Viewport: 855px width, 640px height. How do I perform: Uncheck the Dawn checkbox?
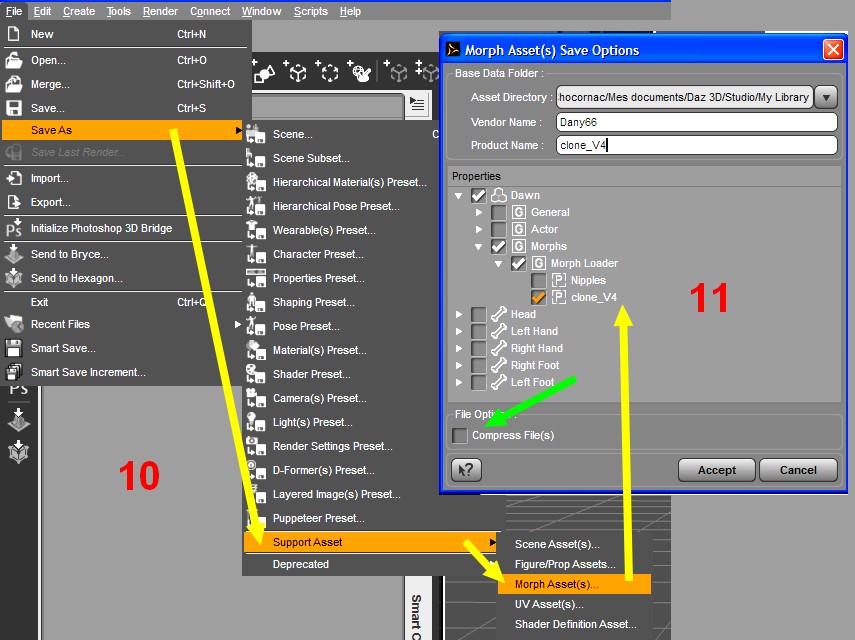[x=478, y=195]
